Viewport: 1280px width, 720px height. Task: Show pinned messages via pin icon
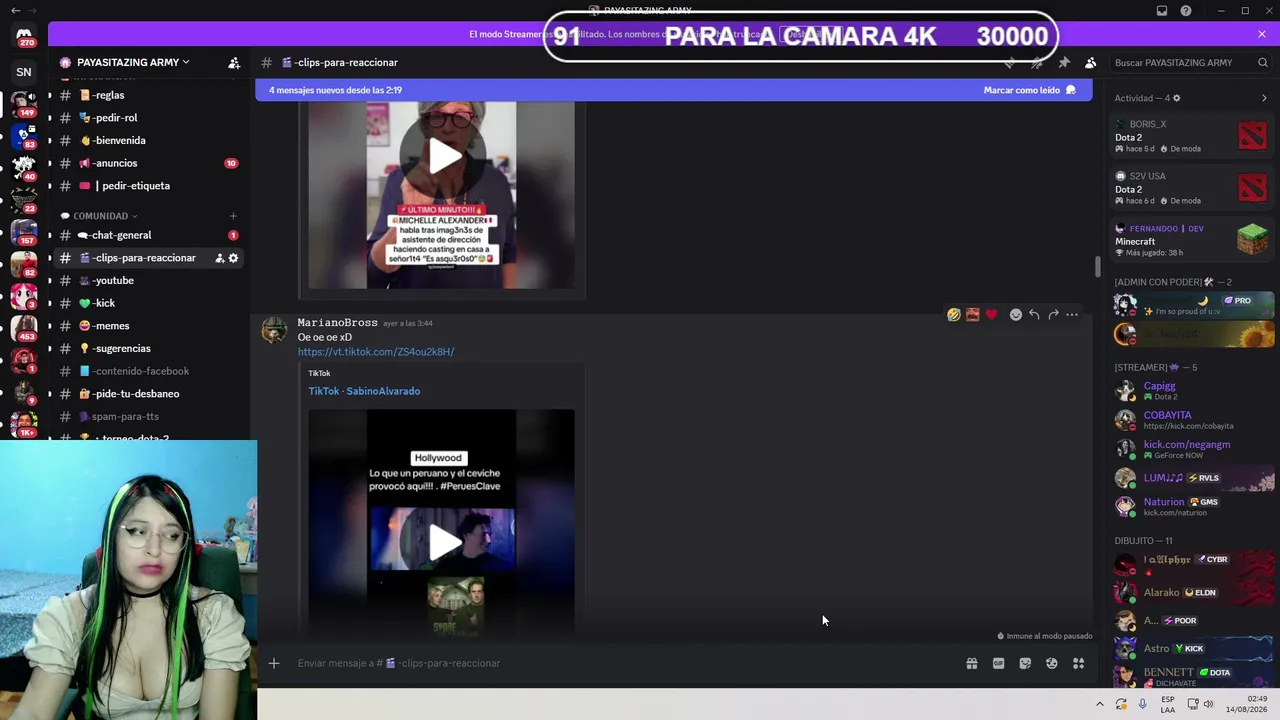(1064, 63)
